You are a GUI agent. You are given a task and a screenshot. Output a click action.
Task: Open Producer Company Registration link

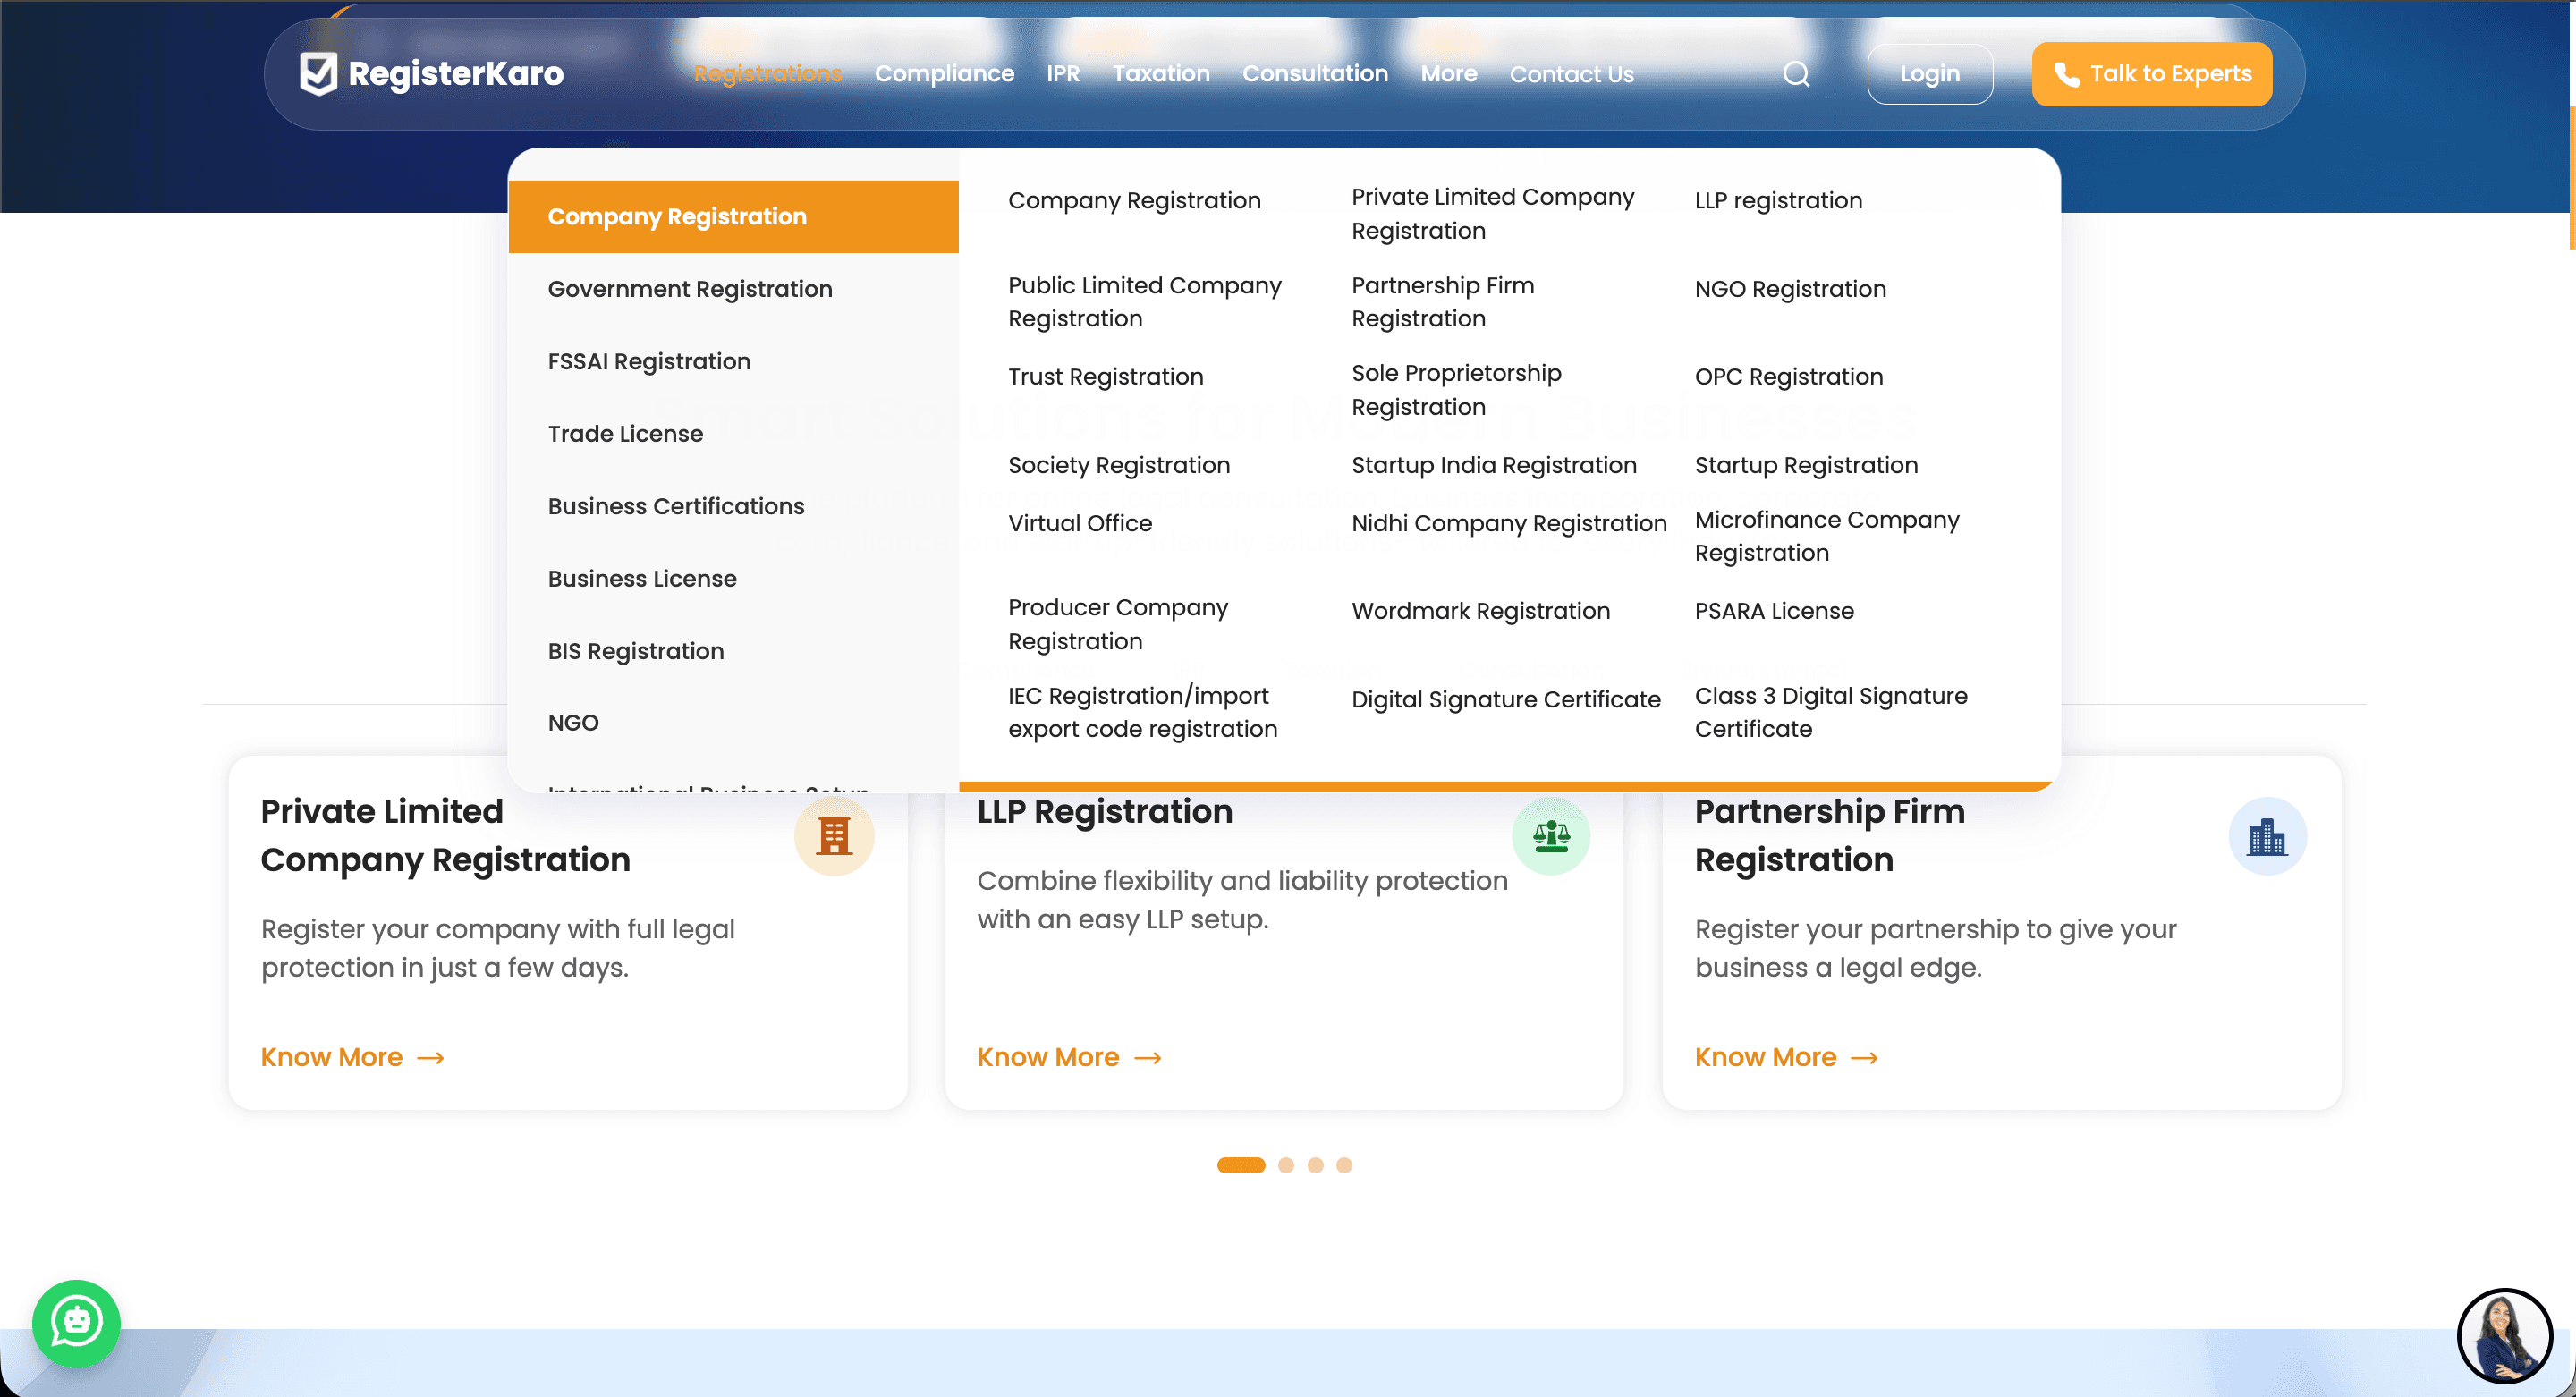tap(1117, 624)
